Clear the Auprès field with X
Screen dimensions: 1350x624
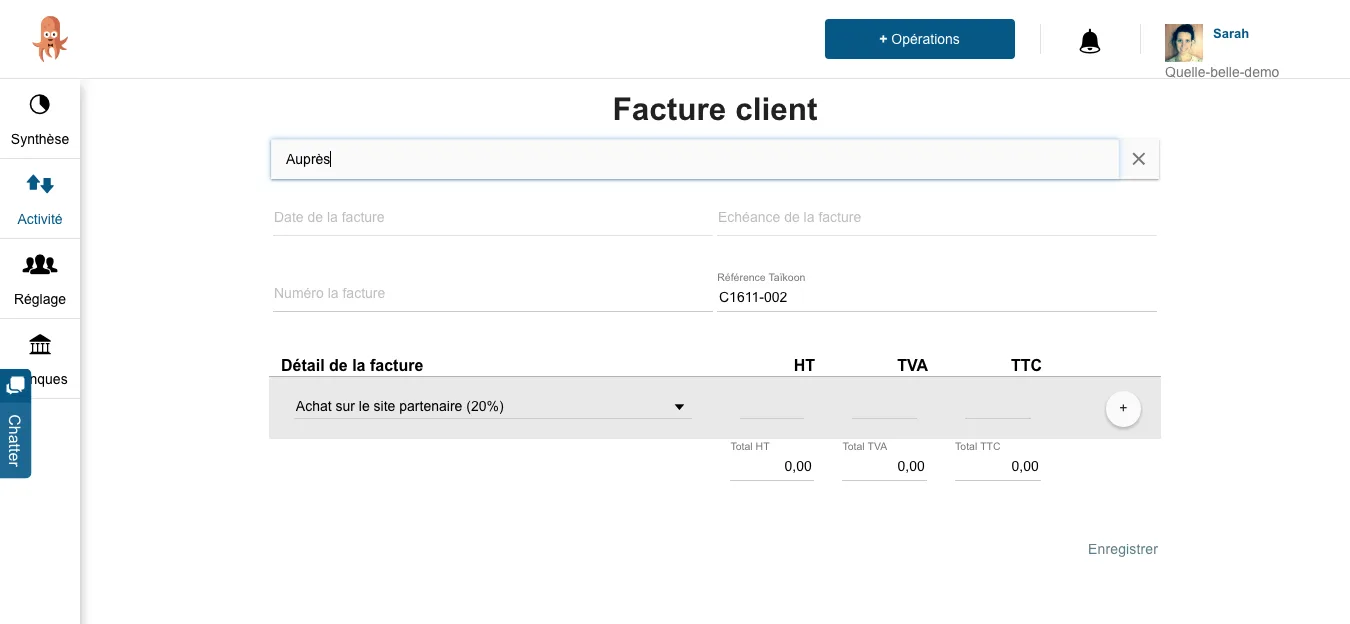pyautogui.click(x=1139, y=159)
